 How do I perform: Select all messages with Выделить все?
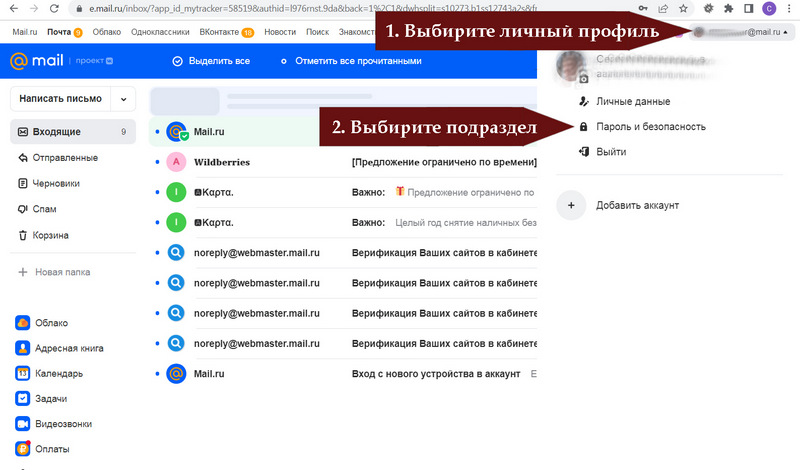click(x=211, y=61)
